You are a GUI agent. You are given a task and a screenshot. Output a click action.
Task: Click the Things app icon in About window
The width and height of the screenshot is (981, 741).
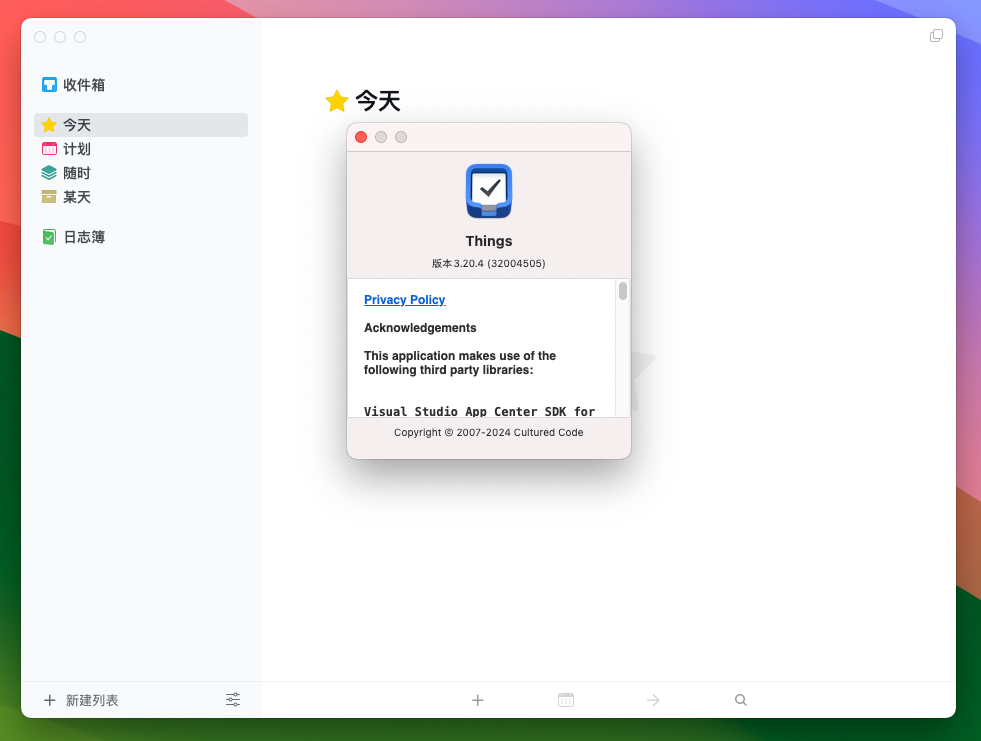click(488, 191)
